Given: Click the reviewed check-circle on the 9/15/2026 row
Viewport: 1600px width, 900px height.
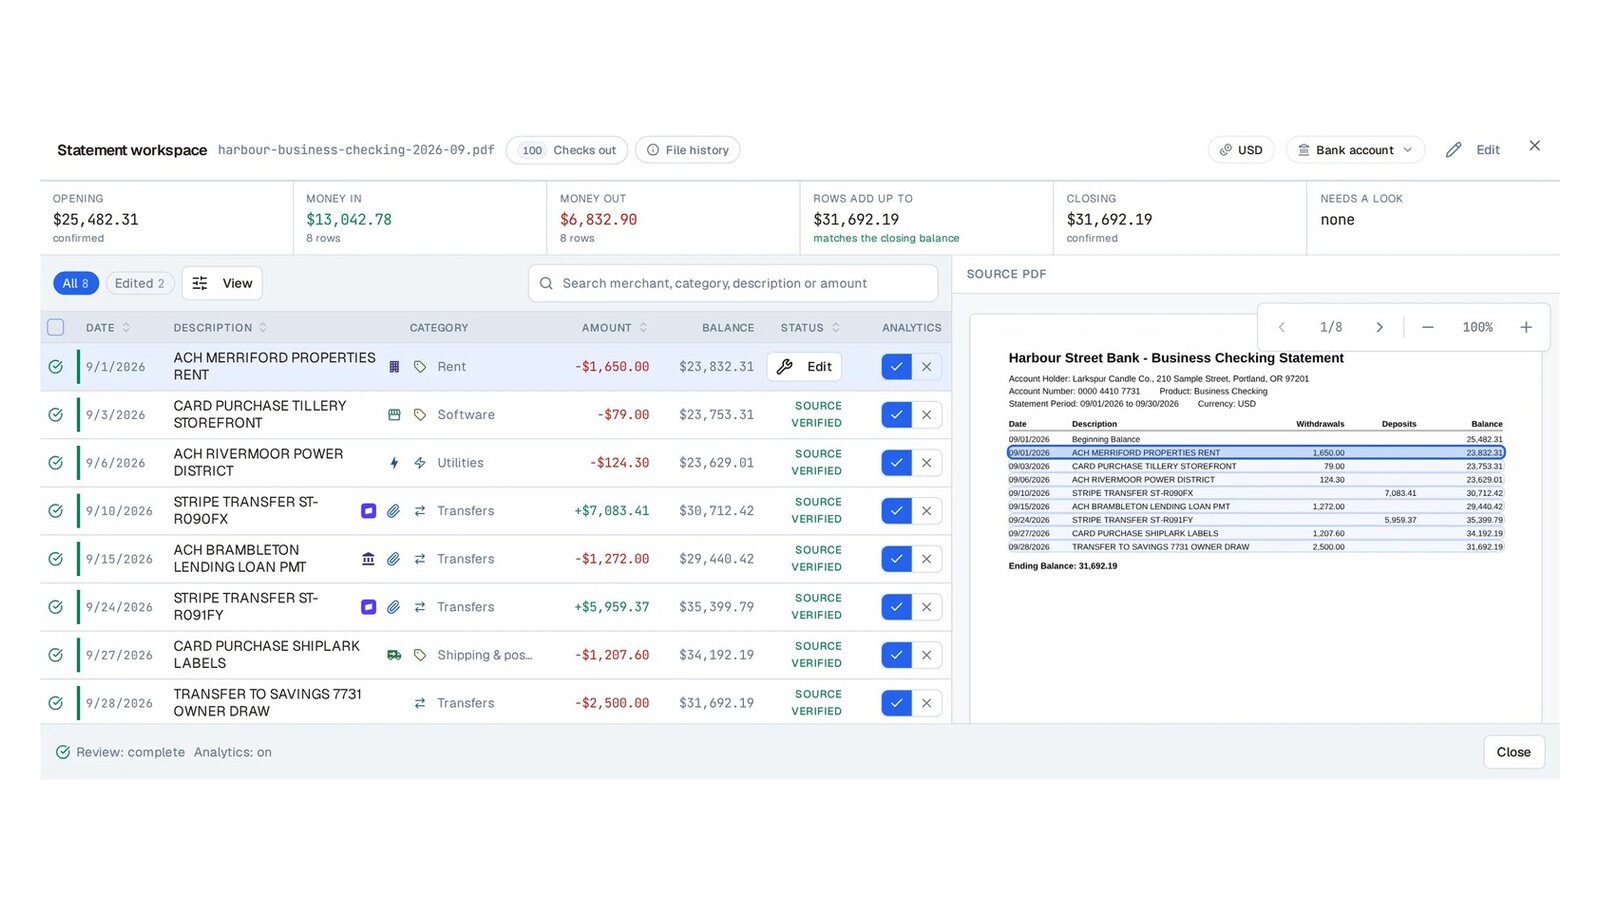Looking at the screenshot, I should [x=56, y=559].
